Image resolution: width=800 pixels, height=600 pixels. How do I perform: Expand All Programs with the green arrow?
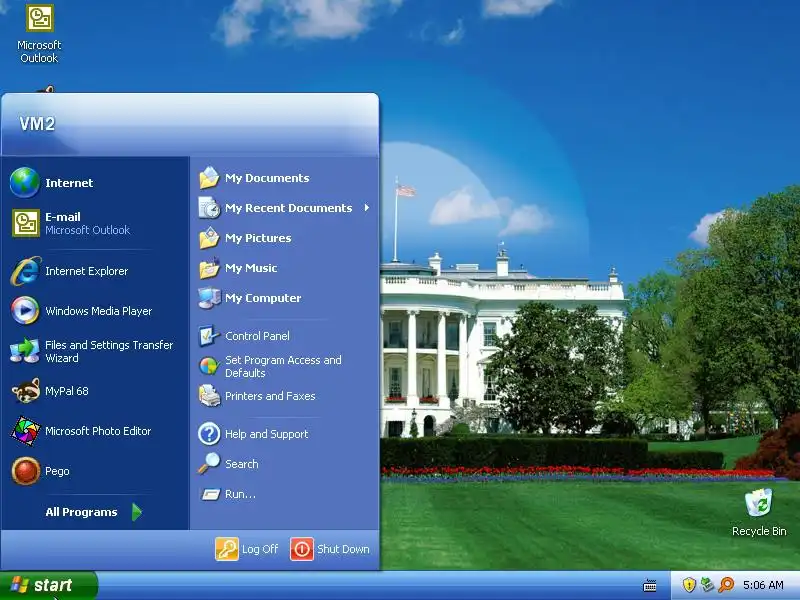(137, 512)
